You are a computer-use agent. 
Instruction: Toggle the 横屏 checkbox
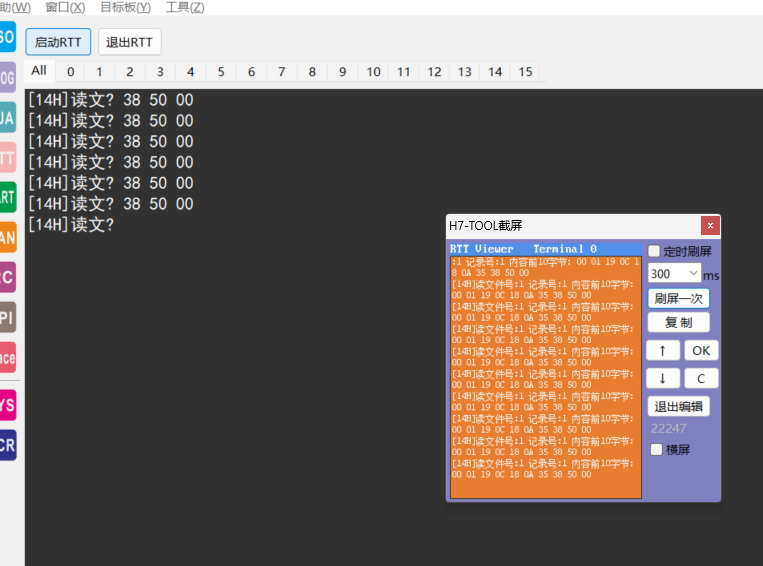point(656,450)
